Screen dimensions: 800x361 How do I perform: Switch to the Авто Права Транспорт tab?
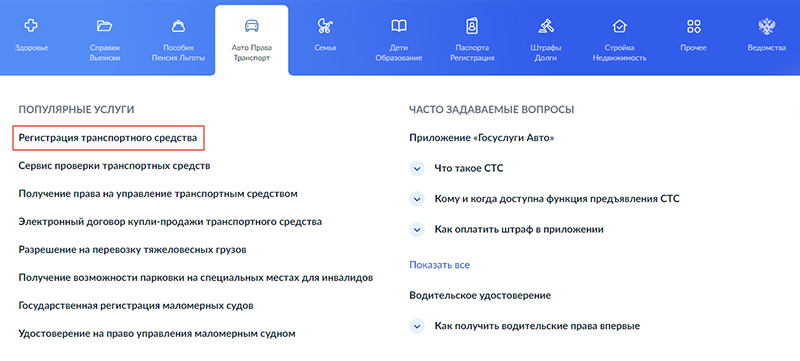tap(252, 40)
